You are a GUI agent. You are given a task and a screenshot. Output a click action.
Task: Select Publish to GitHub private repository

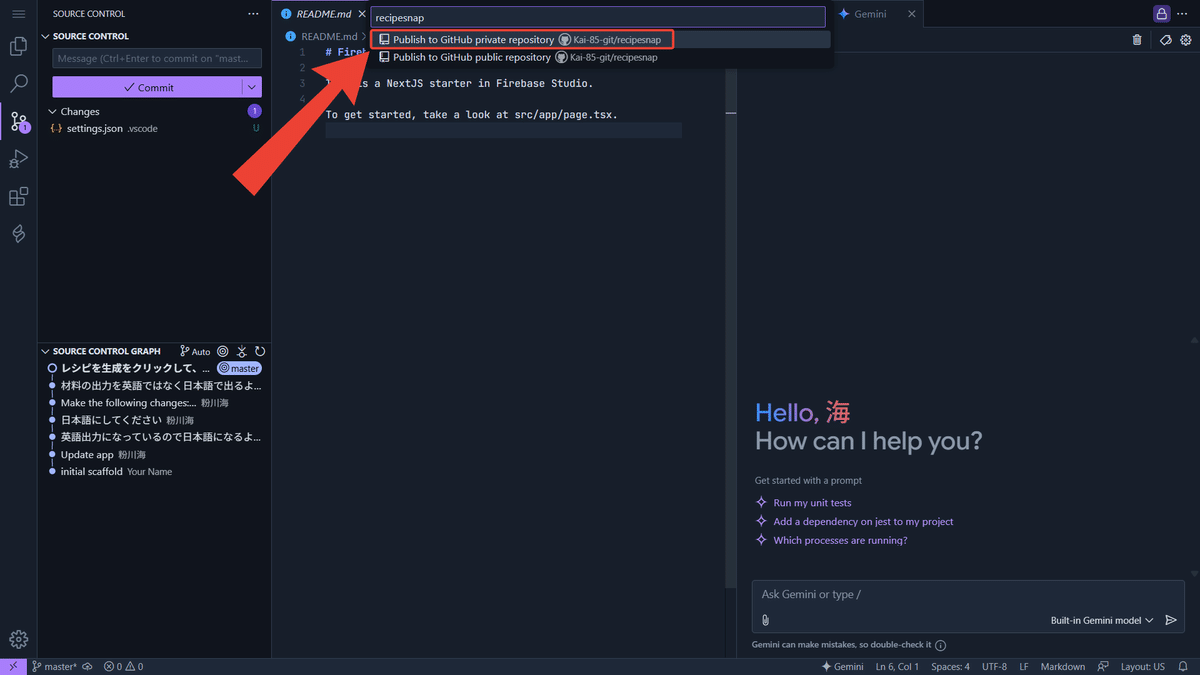pyautogui.click(x=600, y=40)
